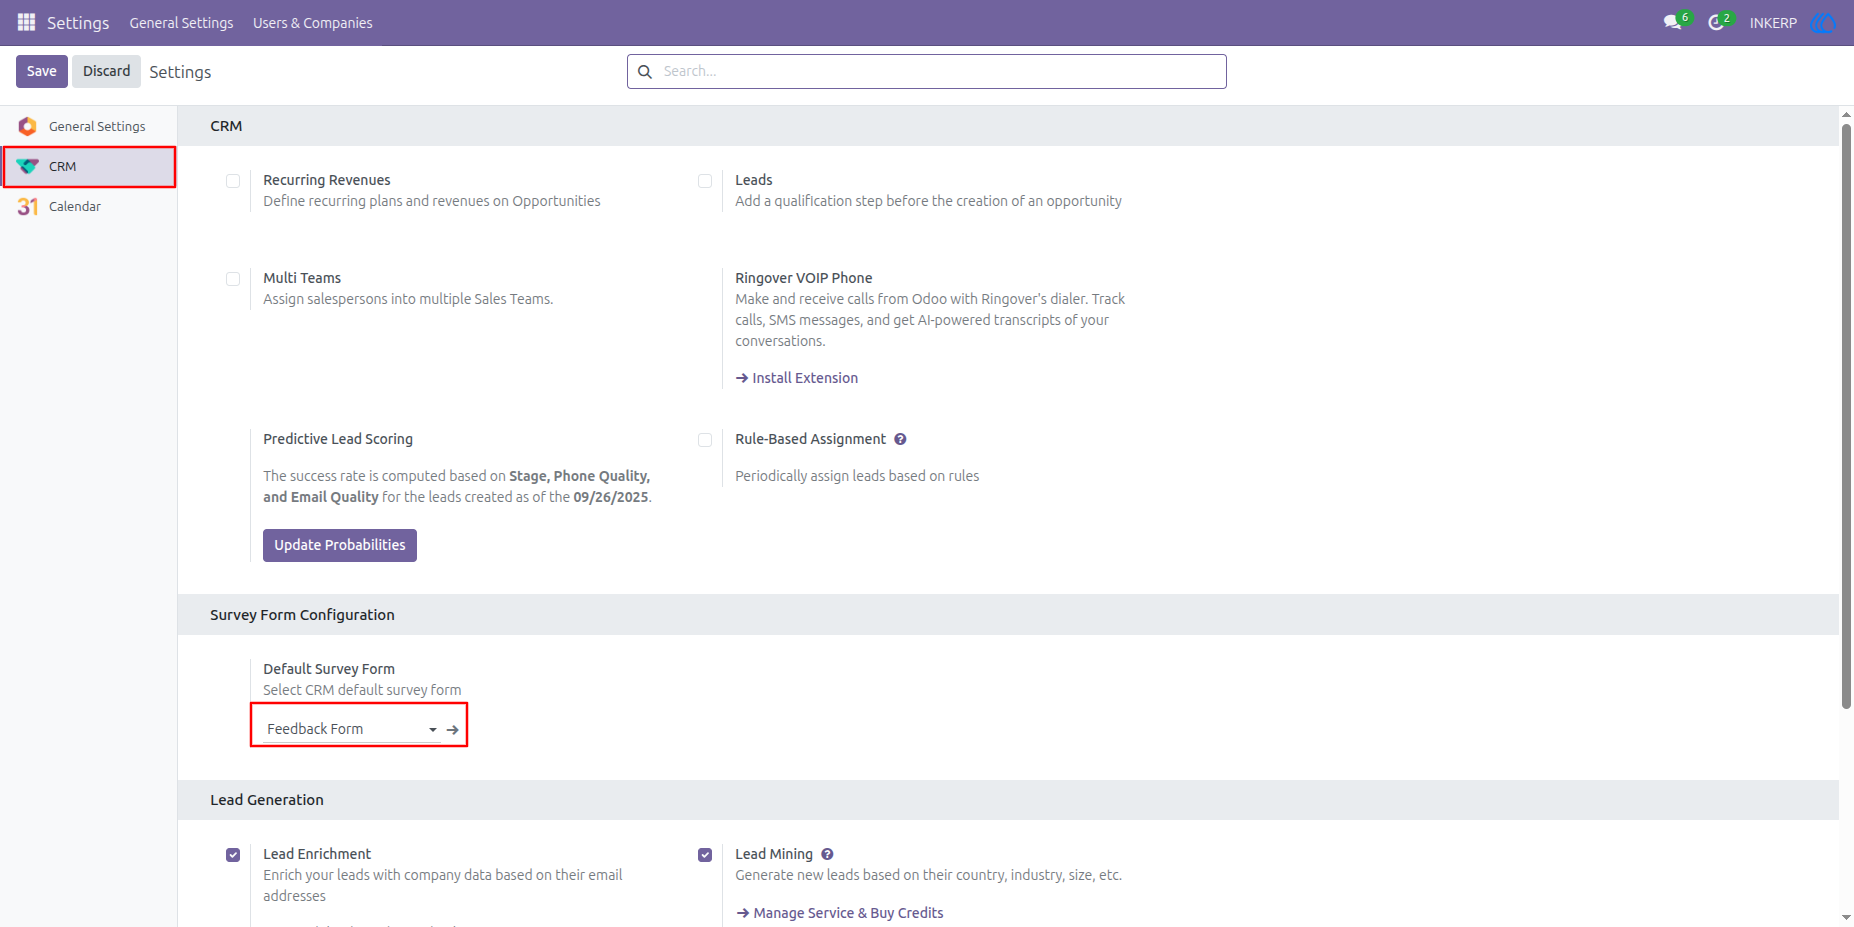The image size is (1854, 927).
Task: Click the 'Define recurring plans and revenues' description
Action: (432, 201)
